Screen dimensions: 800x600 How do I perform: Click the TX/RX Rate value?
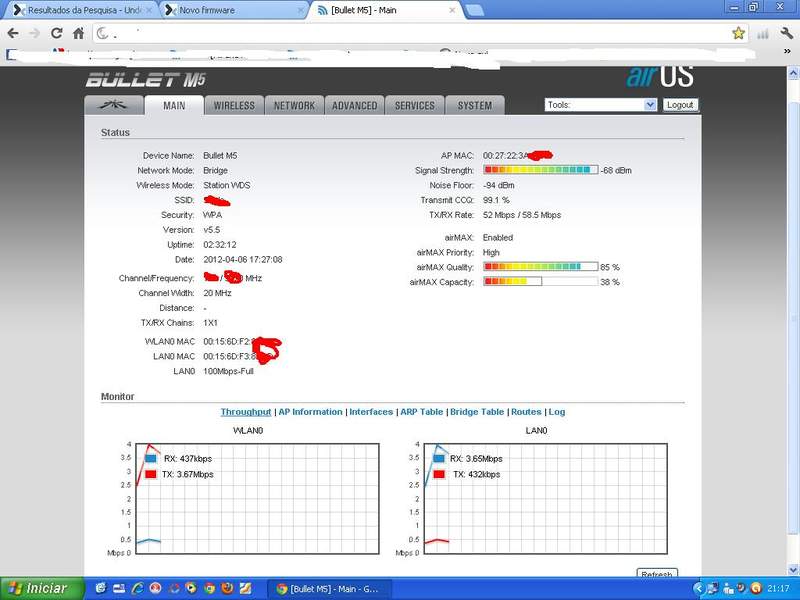coord(522,215)
